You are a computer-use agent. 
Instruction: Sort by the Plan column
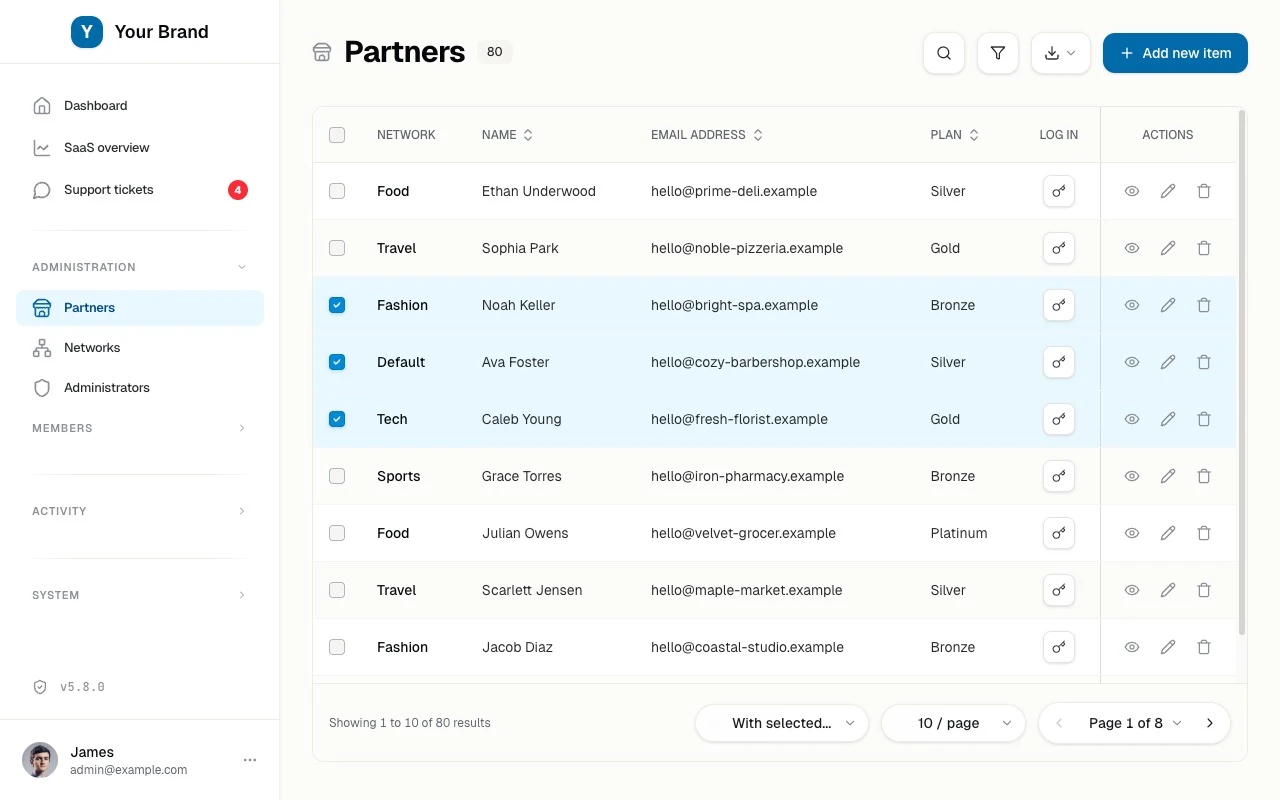[954, 135]
